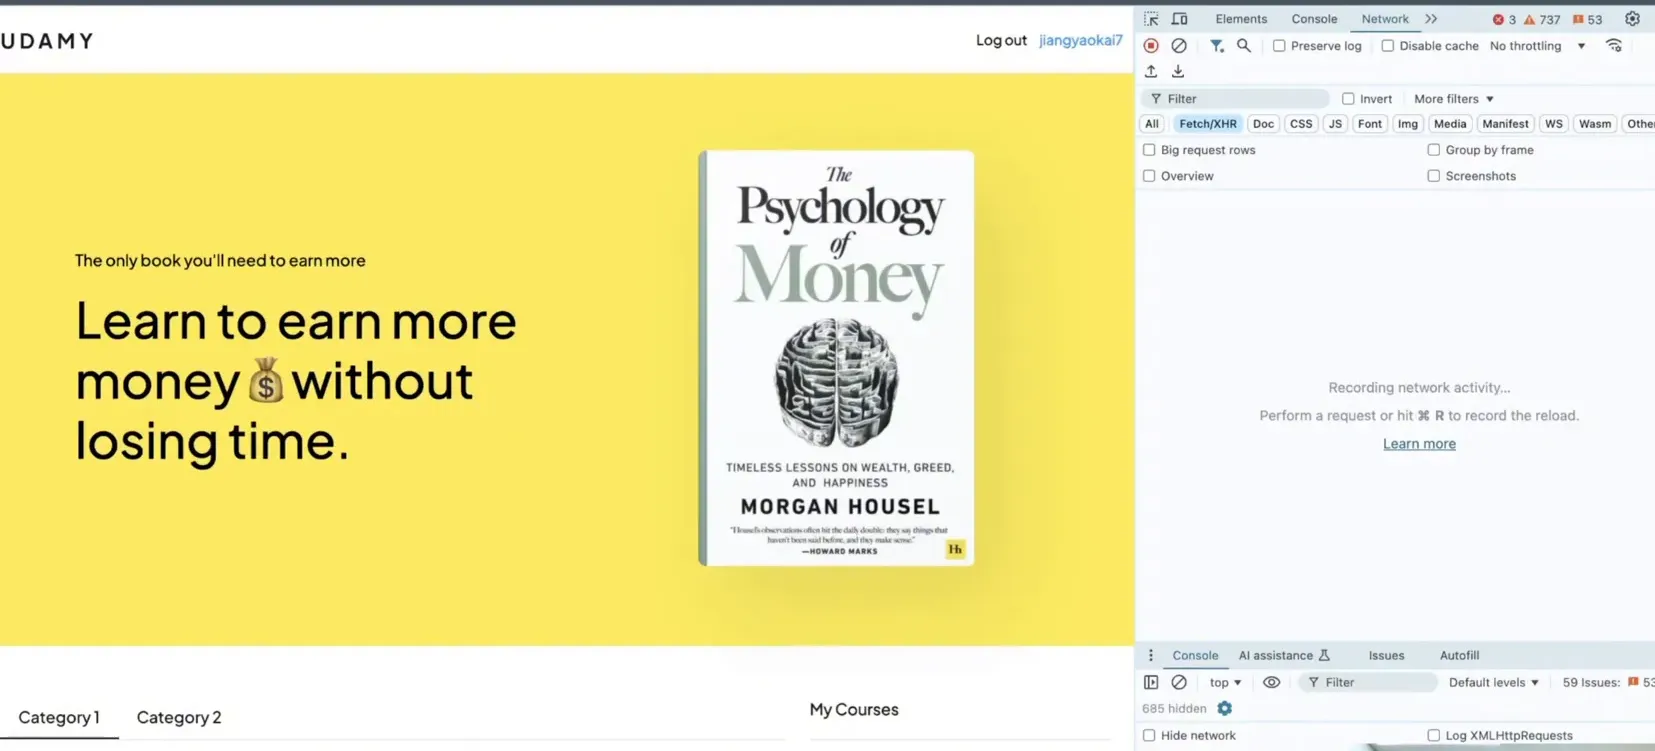Viewport: 1655px width, 751px height.
Task: Open network conditions wifi icon
Action: tap(1614, 46)
